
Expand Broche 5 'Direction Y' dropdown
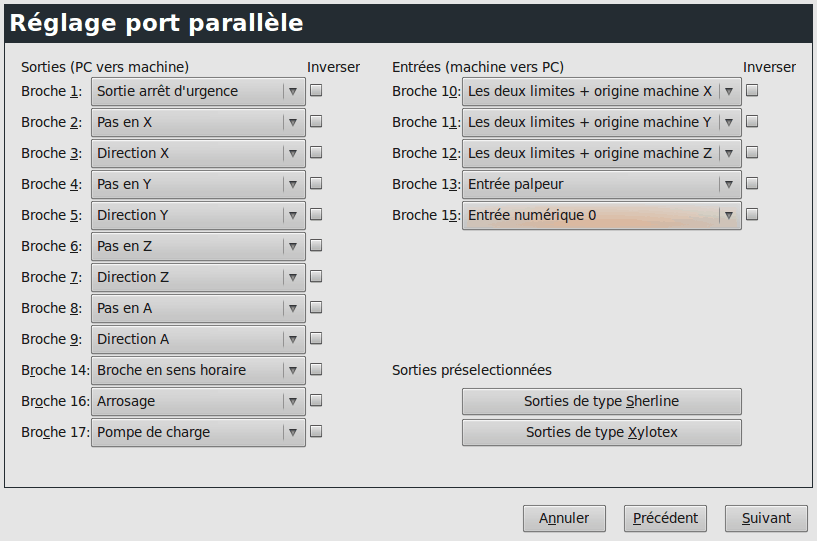(198, 216)
